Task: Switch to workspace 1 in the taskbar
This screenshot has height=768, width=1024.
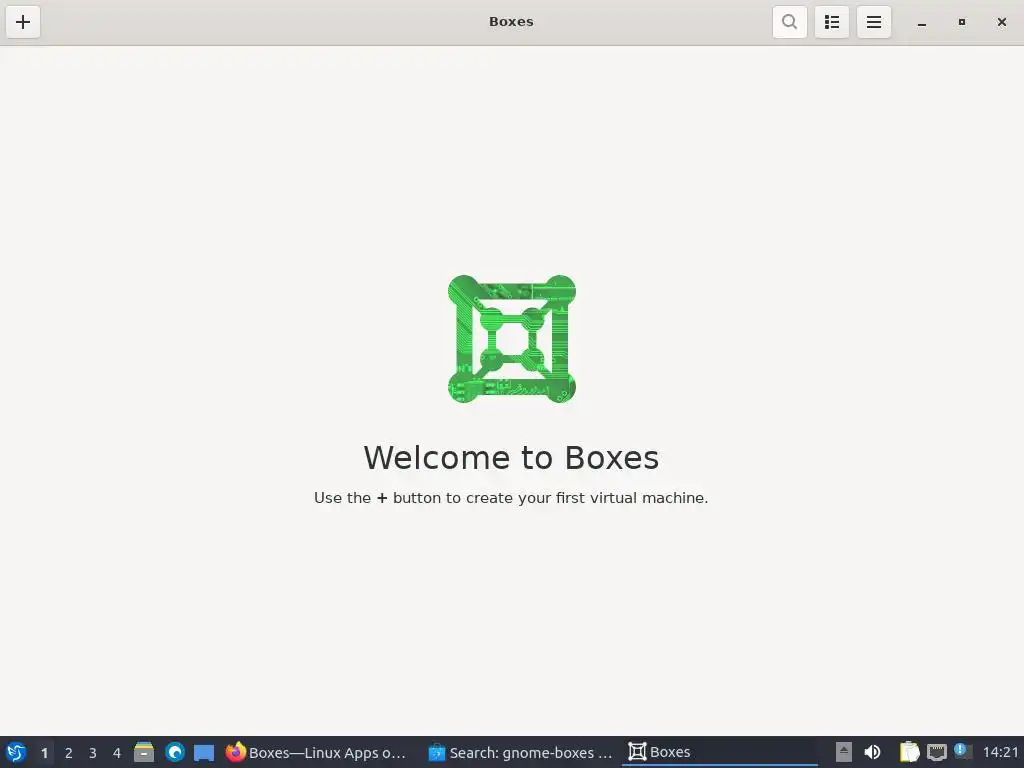Action: click(x=44, y=753)
